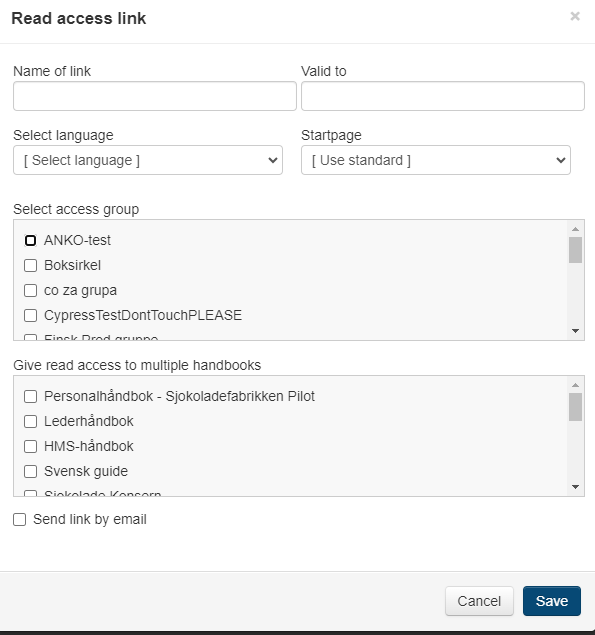Enable the co za grupa checkbox
Viewport: 595px width, 635px height.
(x=30, y=290)
